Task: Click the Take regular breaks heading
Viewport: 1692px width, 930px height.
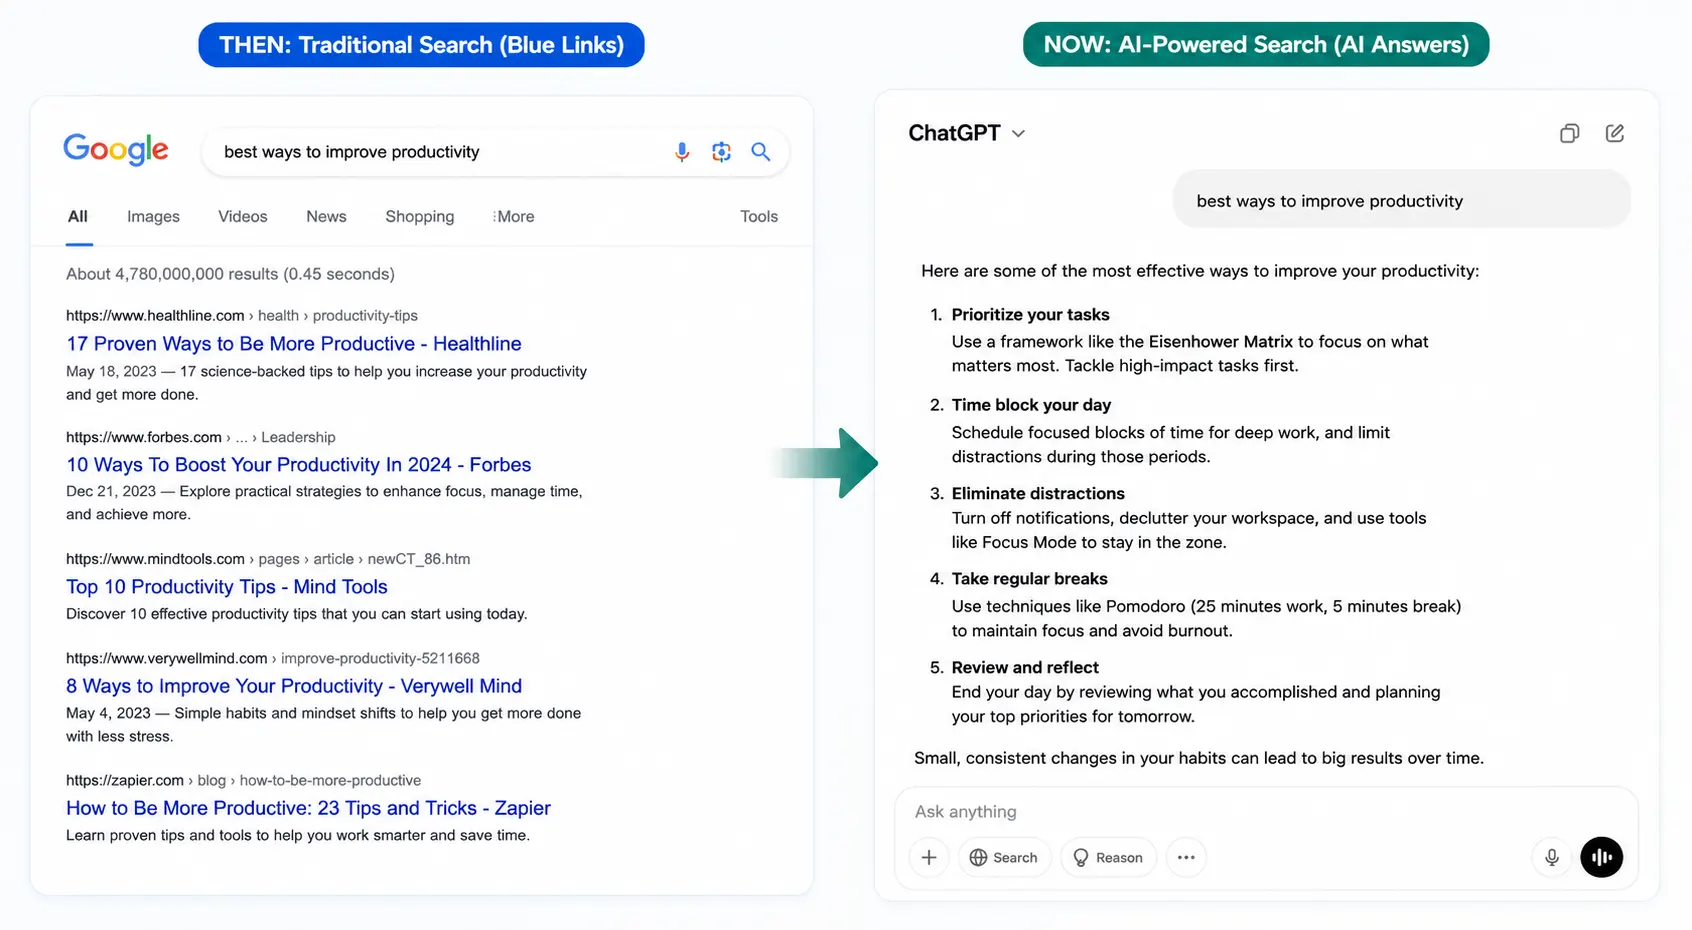Action: point(1029,578)
